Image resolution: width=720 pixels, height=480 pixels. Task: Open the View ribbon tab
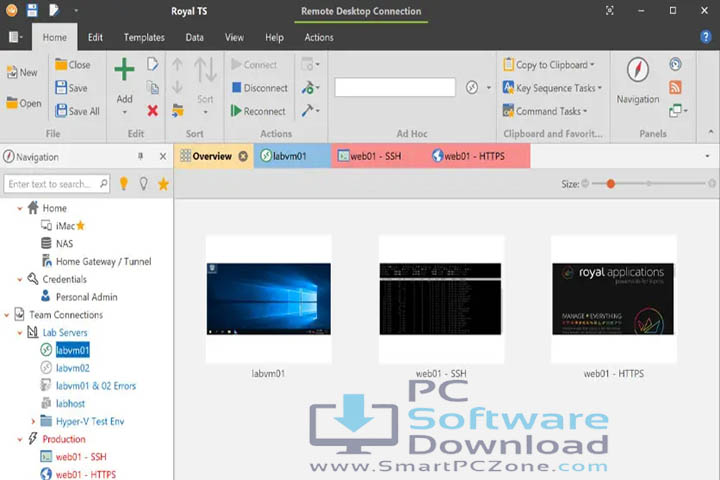[x=234, y=37]
